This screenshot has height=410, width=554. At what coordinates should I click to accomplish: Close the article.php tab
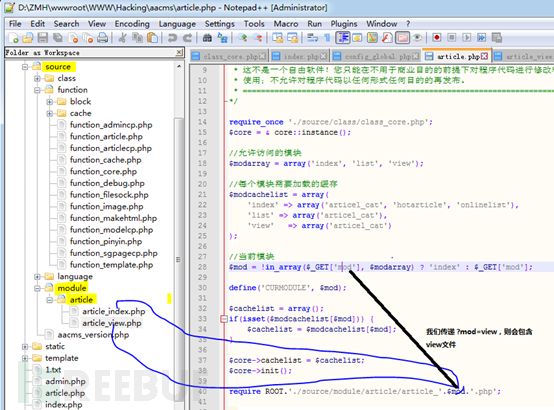tap(484, 56)
